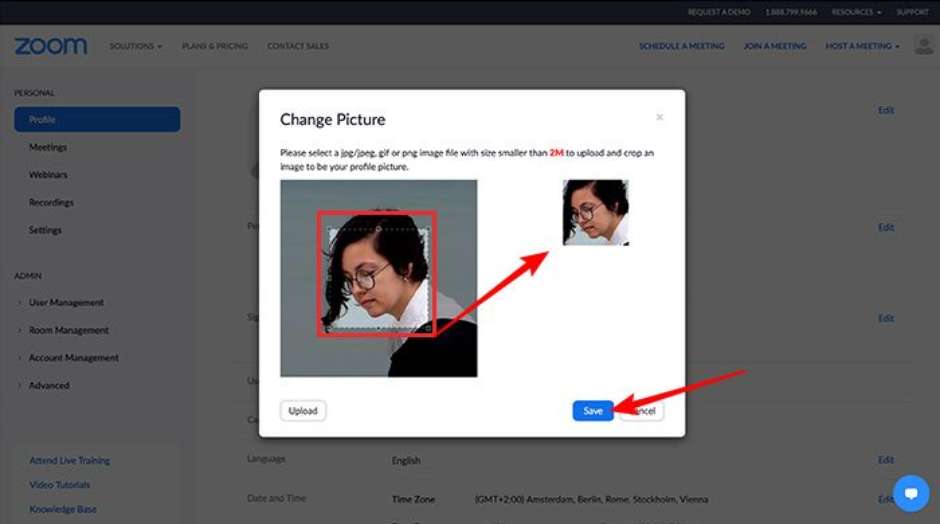Expand Account Management section
940x524 pixels.
(x=73, y=358)
